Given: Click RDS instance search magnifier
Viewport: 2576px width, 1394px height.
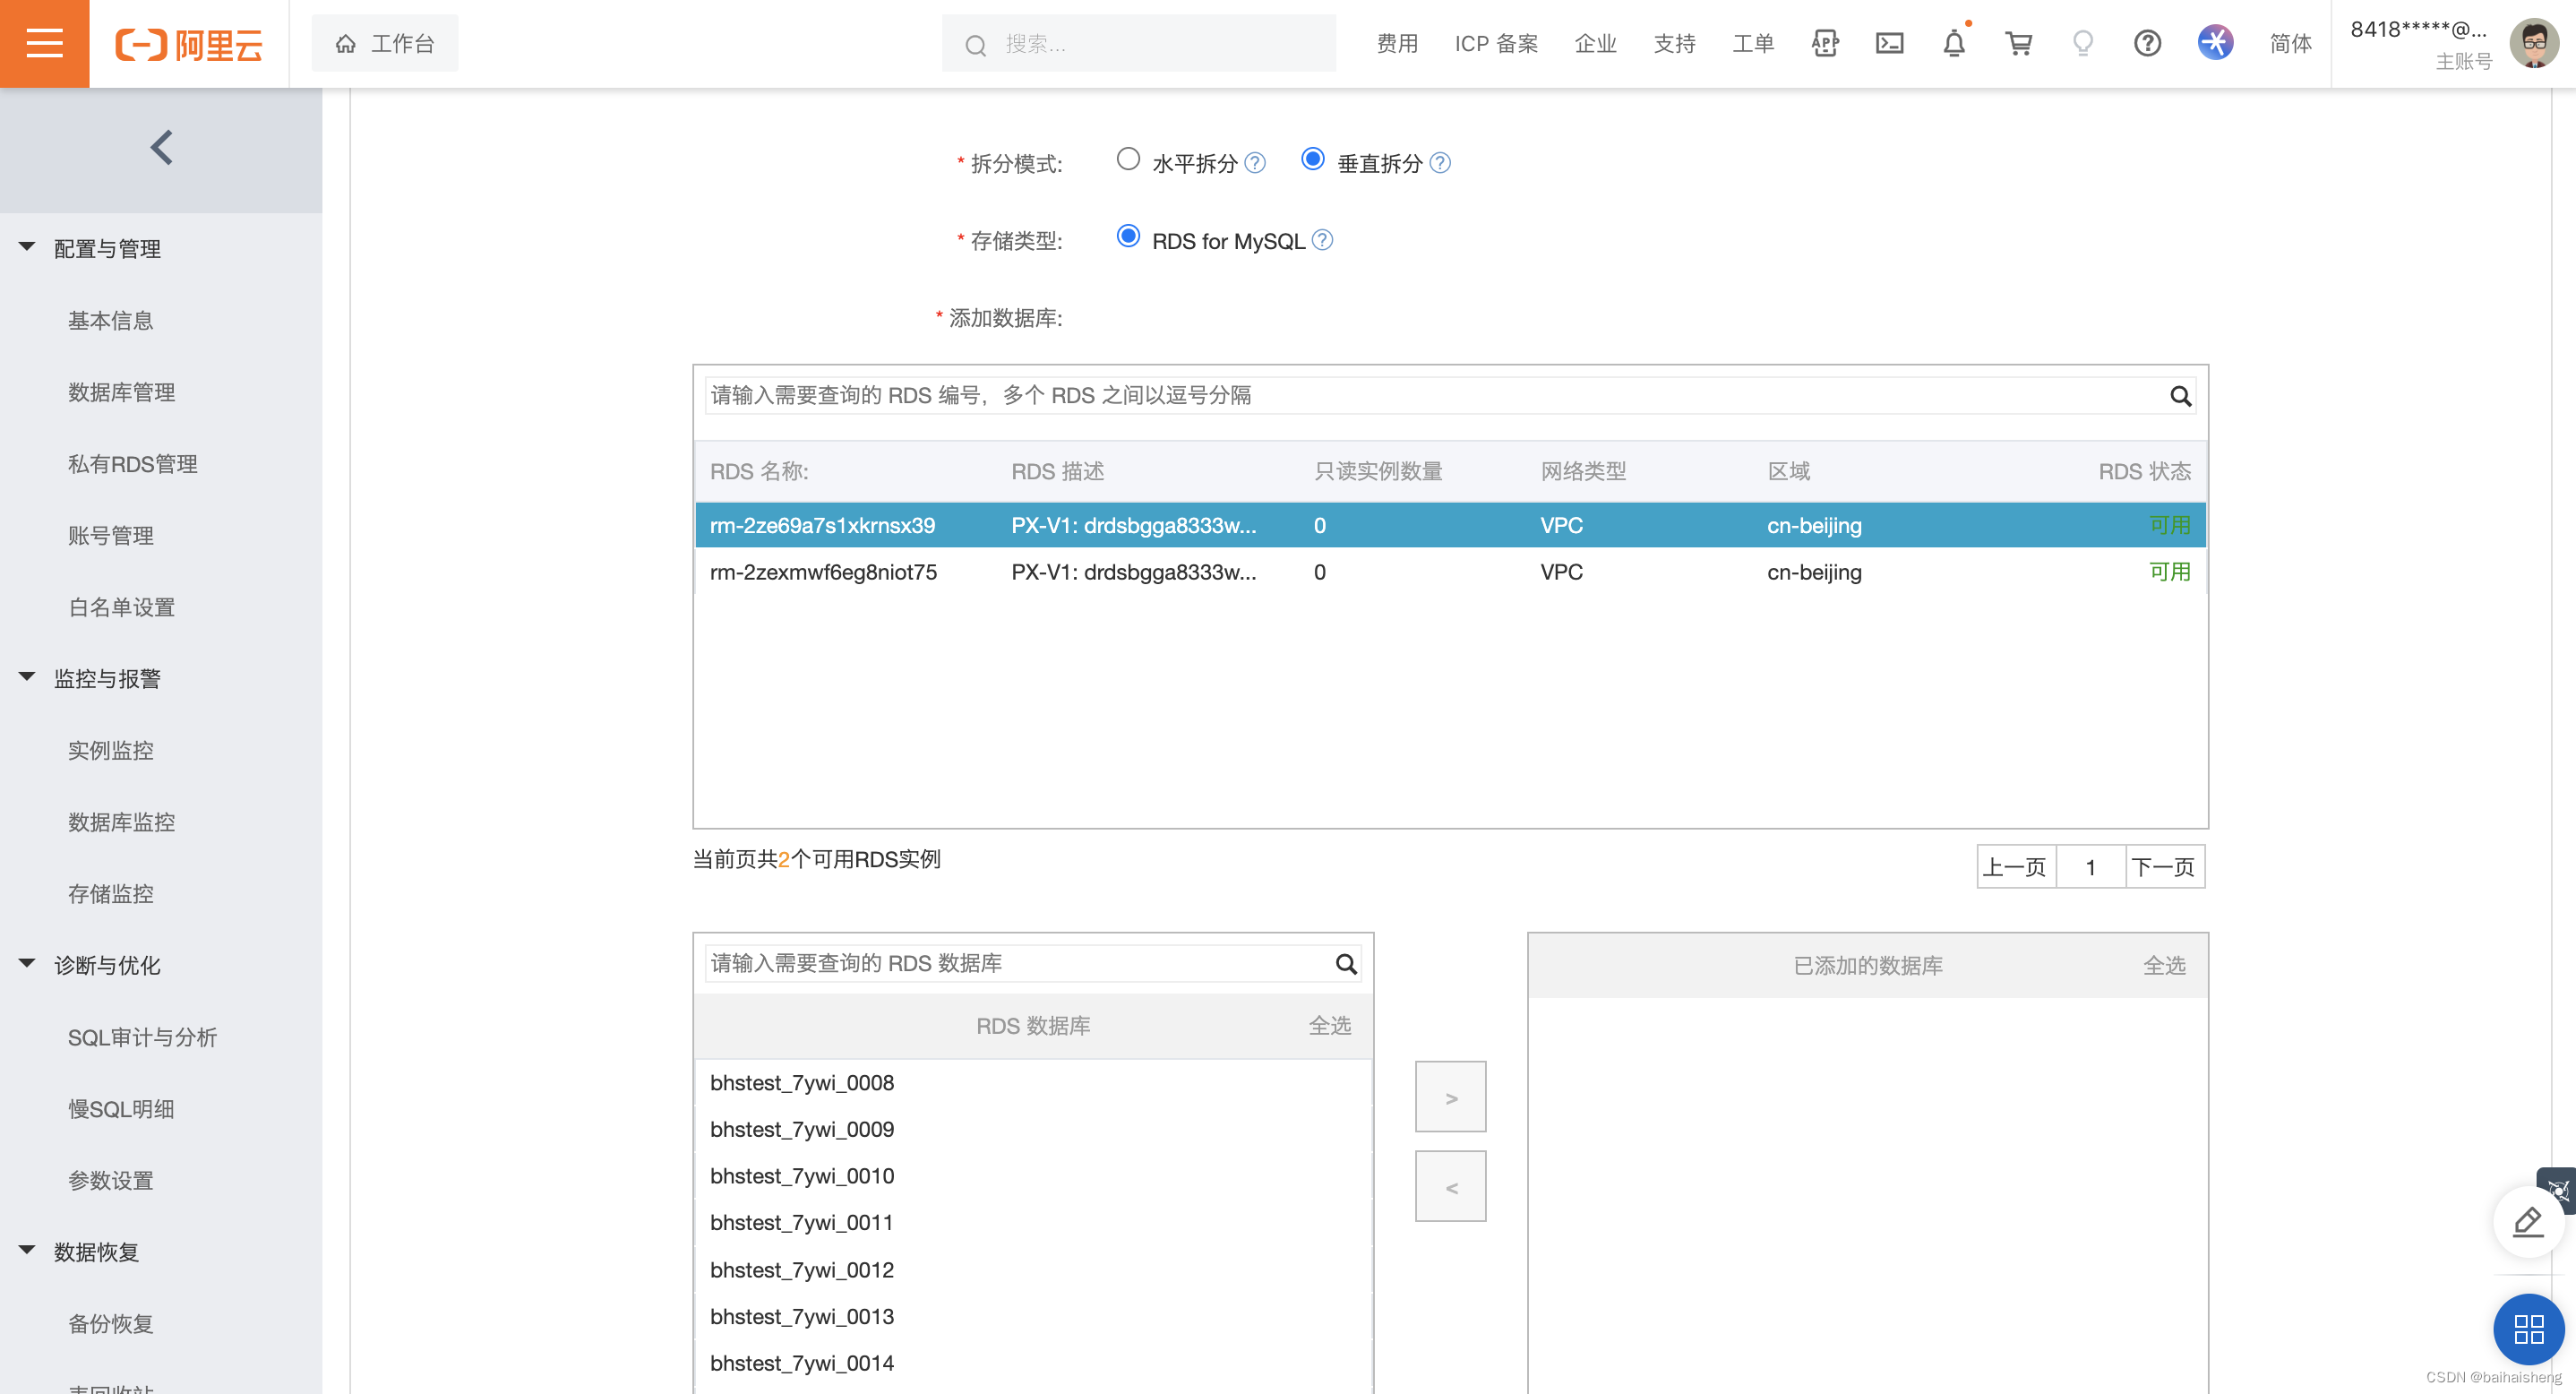Looking at the screenshot, I should (2180, 396).
